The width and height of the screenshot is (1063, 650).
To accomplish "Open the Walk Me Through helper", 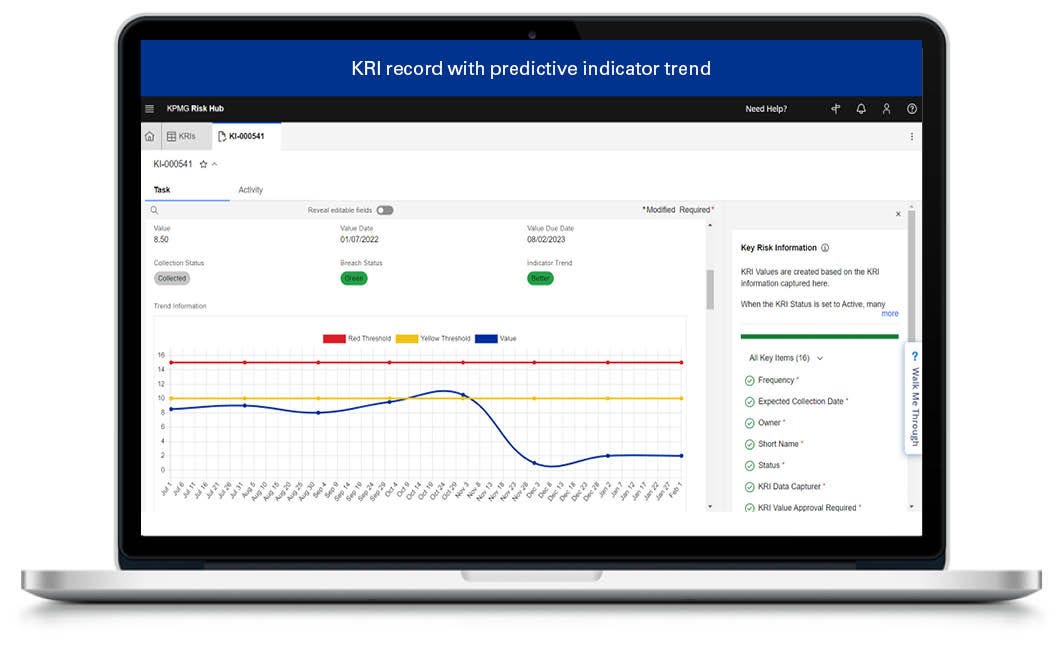I will click(913, 398).
